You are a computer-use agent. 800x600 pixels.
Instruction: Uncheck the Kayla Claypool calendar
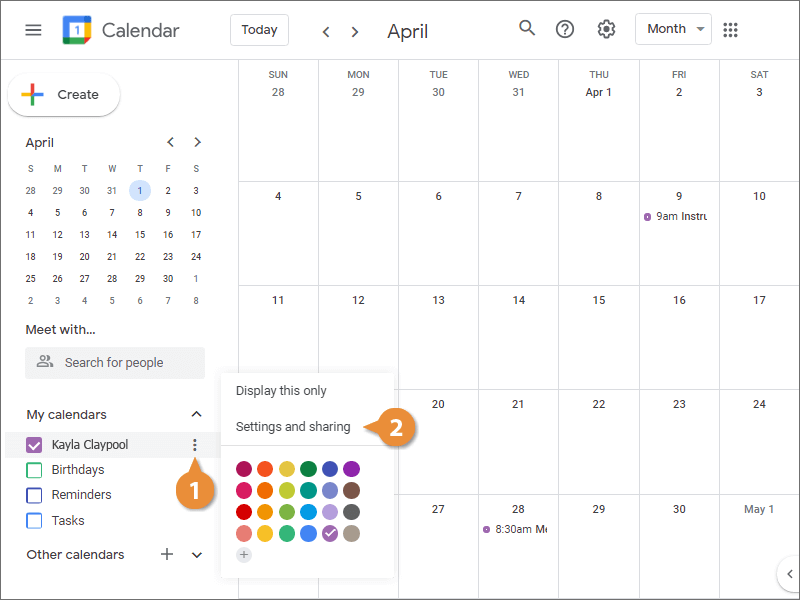point(34,445)
